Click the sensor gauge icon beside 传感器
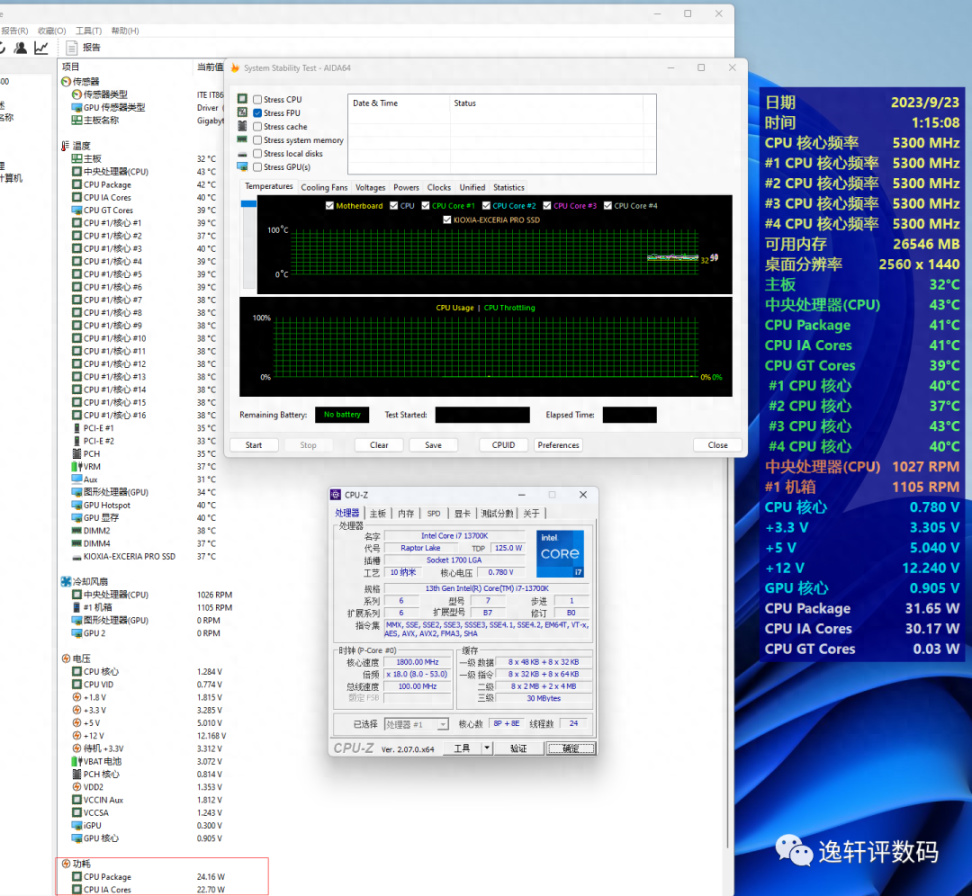Screen dimensions: 972x896 pos(66,82)
